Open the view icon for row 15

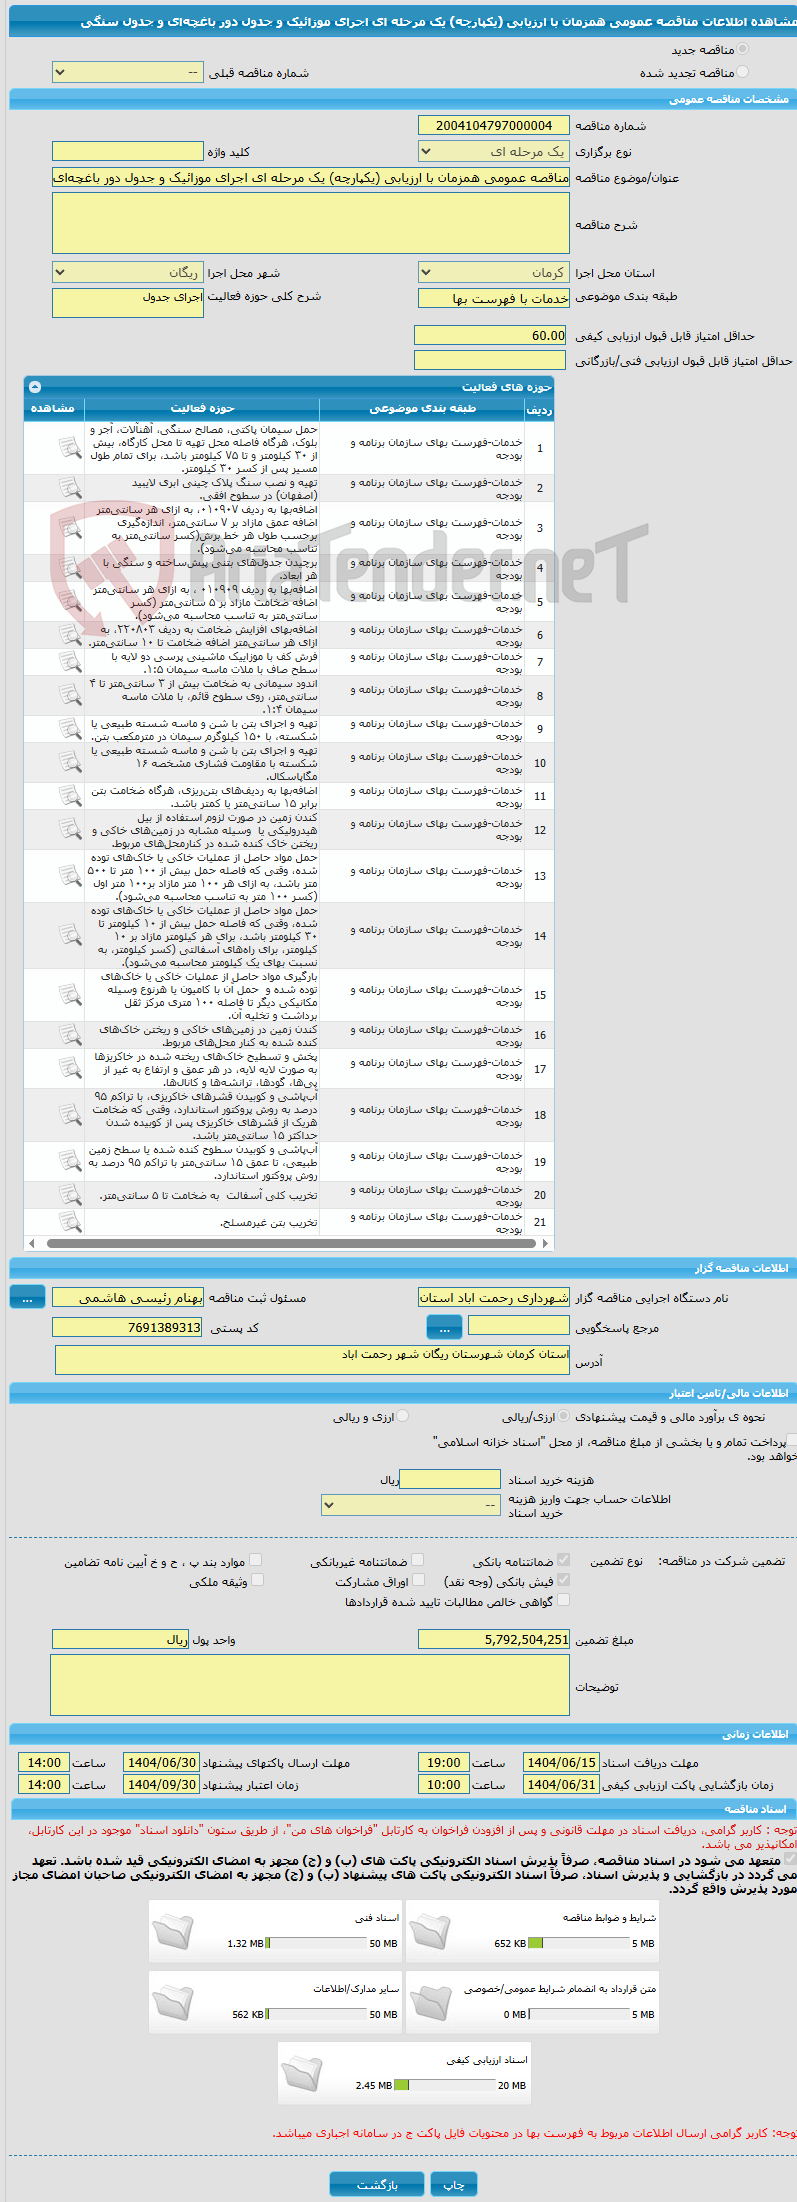tap(70, 995)
